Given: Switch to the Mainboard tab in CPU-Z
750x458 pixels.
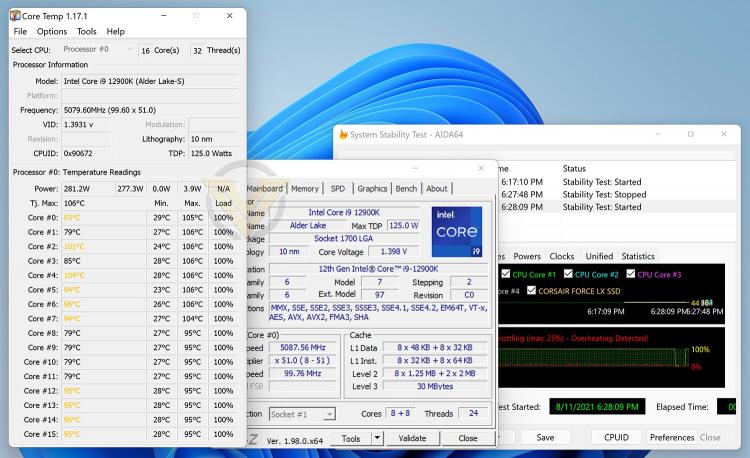Looking at the screenshot, I should [x=265, y=188].
